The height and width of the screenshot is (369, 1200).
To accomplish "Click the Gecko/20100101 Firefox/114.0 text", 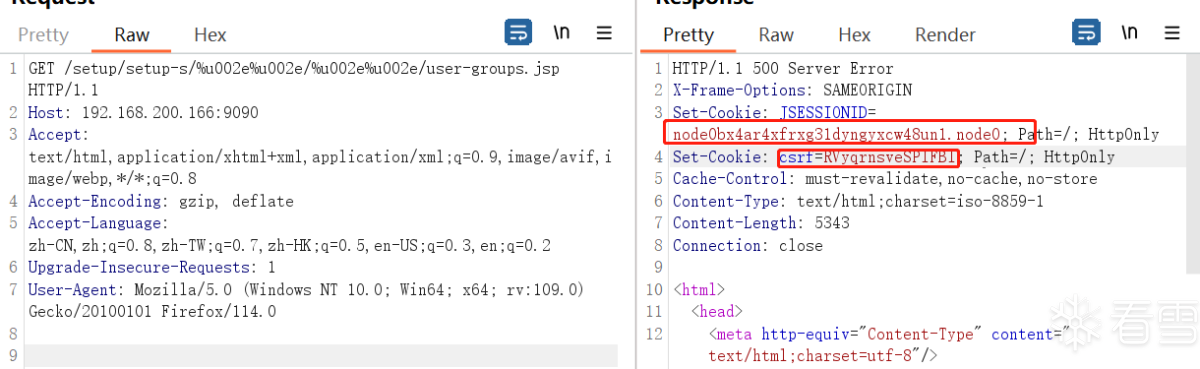I will (x=152, y=311).
